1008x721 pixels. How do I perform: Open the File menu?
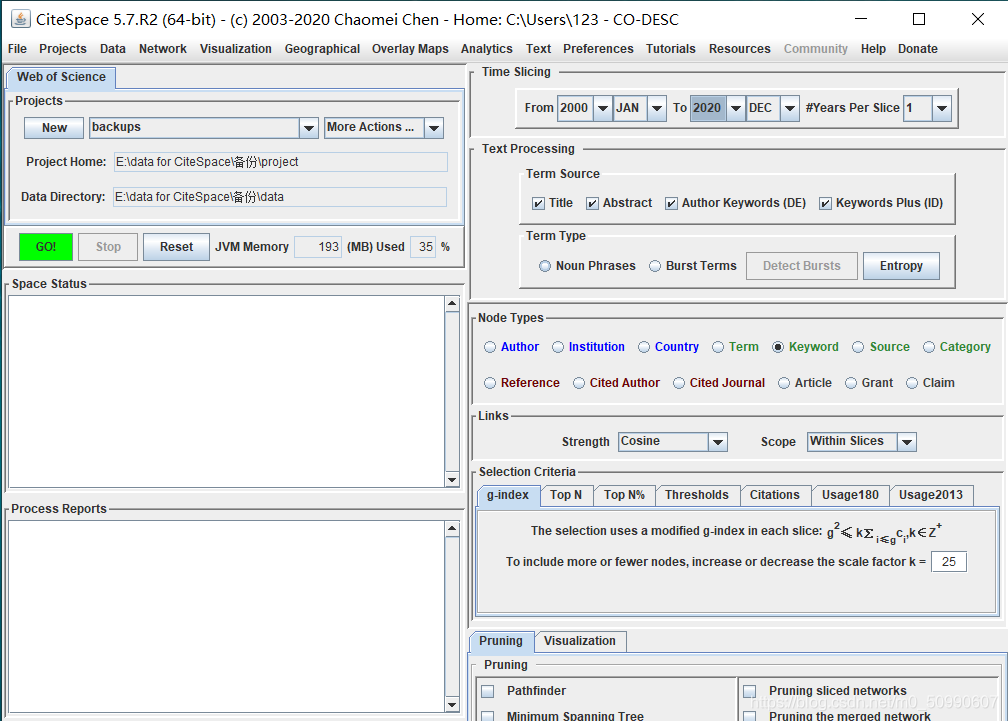17,49
